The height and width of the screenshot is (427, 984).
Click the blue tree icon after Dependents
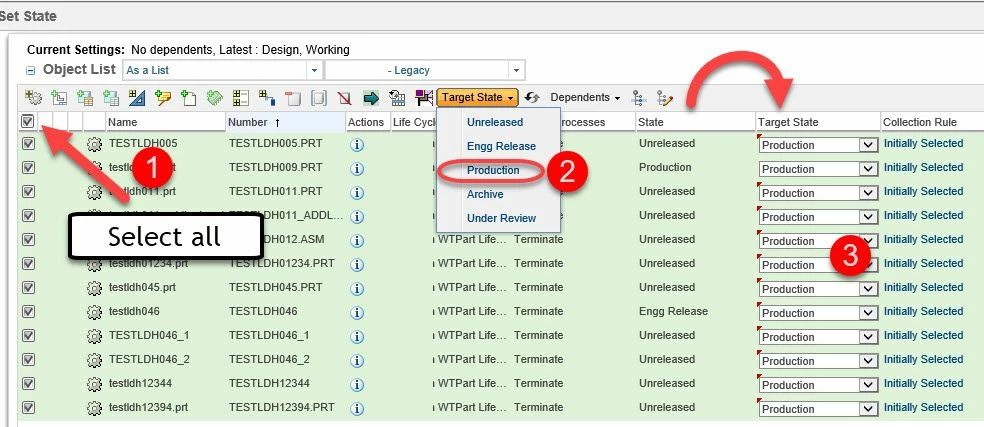(639, 97)
